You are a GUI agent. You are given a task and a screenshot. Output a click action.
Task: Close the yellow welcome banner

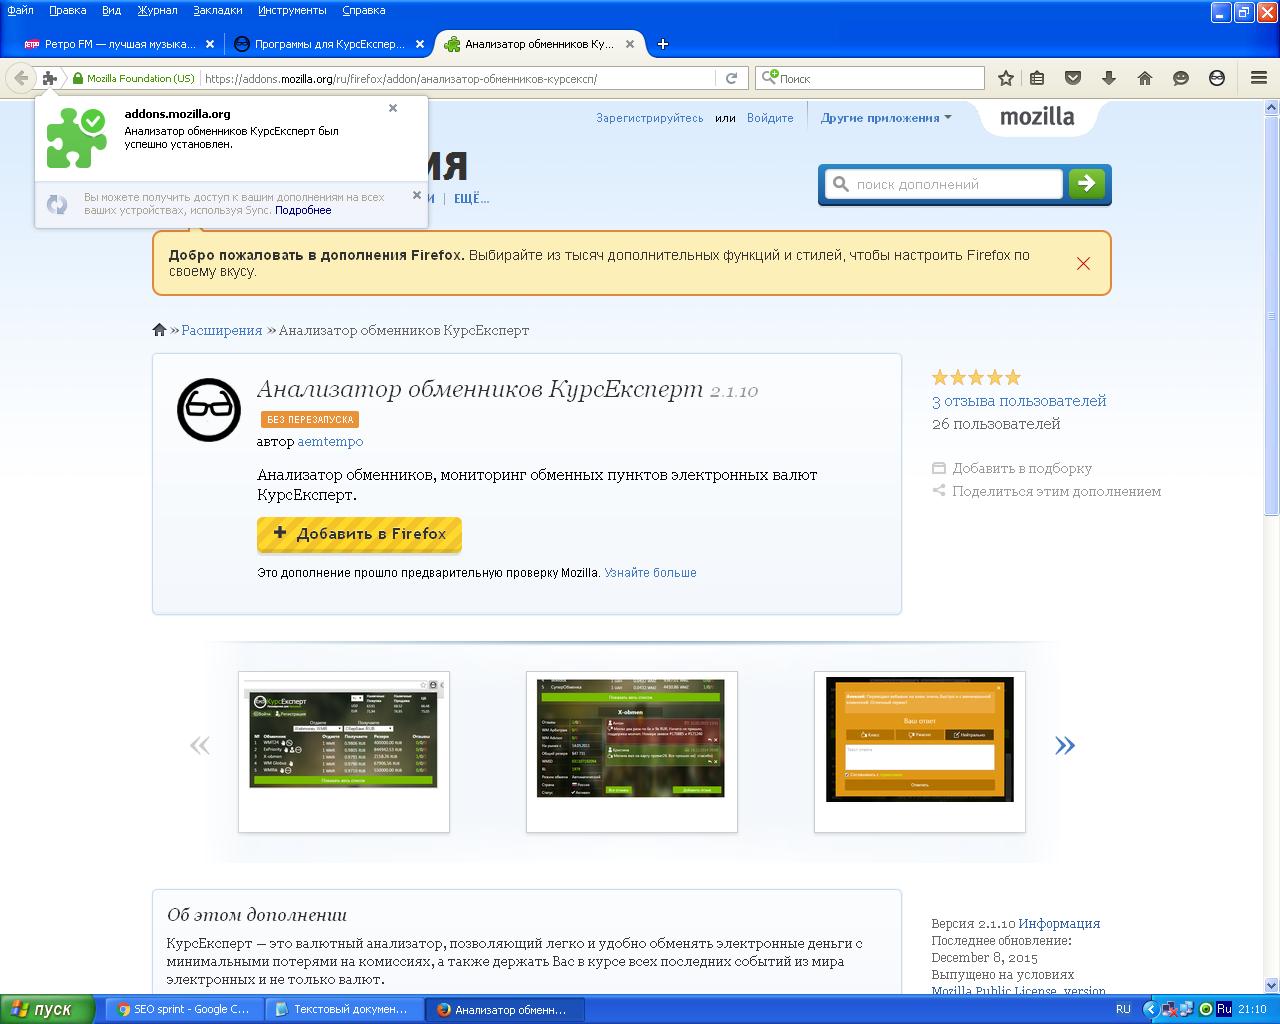1083,264
